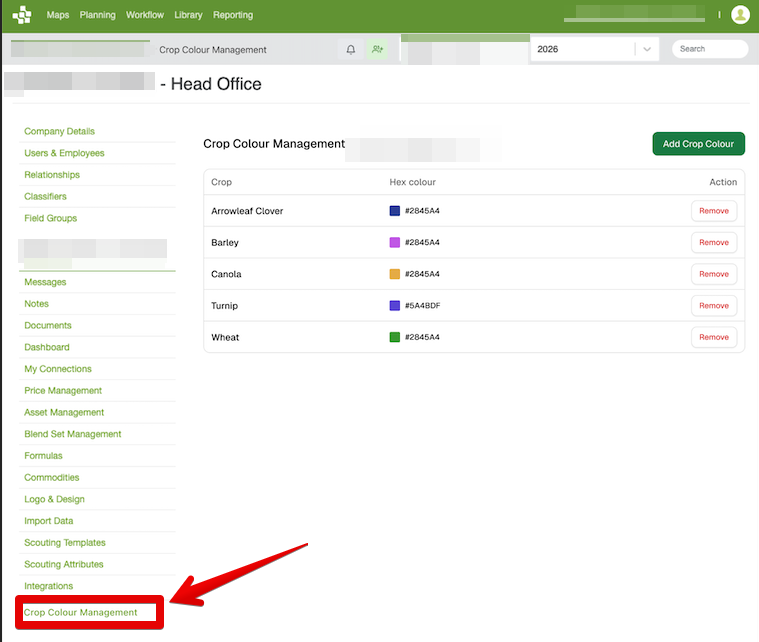Open the Reporting menu
Screen dimensions: 759x642
pyautogui.click(x=233, y=15)
